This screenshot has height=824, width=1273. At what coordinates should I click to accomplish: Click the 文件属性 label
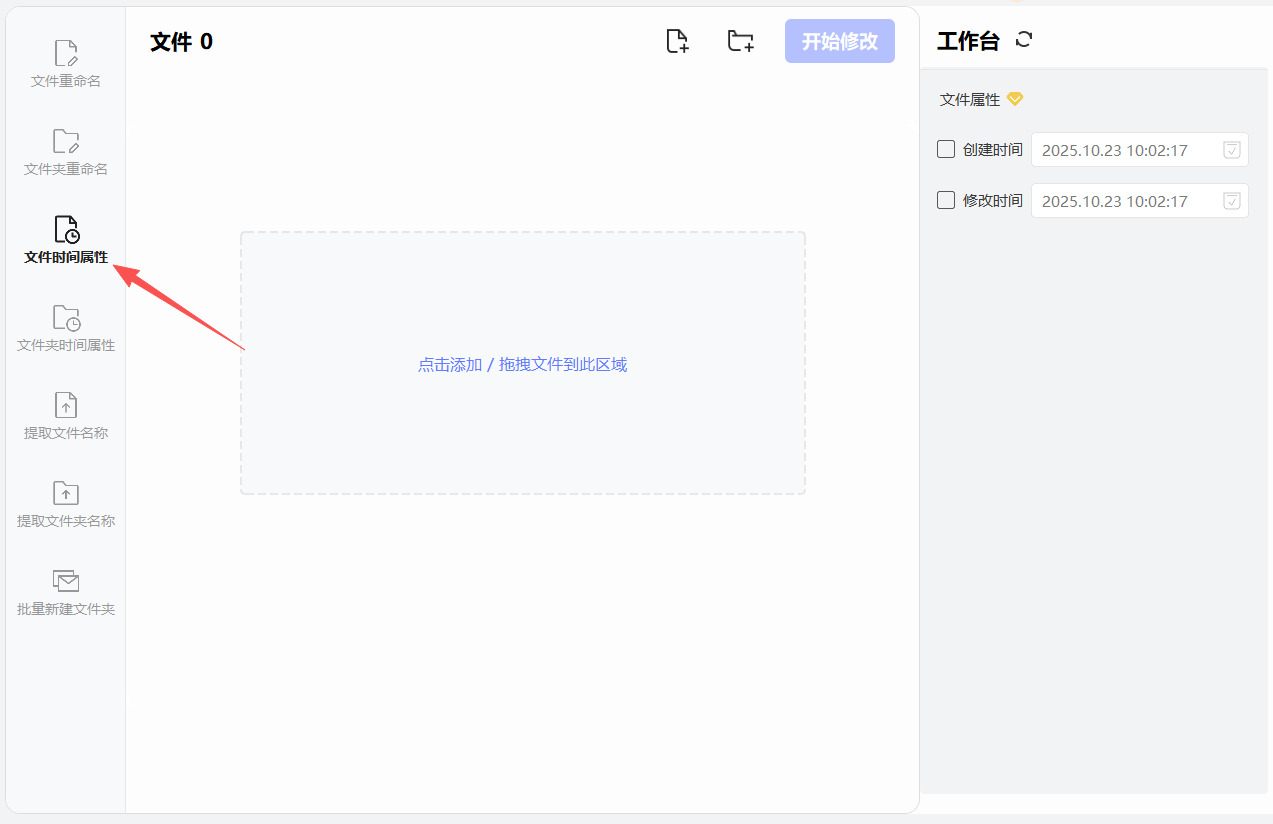point(970,100)
